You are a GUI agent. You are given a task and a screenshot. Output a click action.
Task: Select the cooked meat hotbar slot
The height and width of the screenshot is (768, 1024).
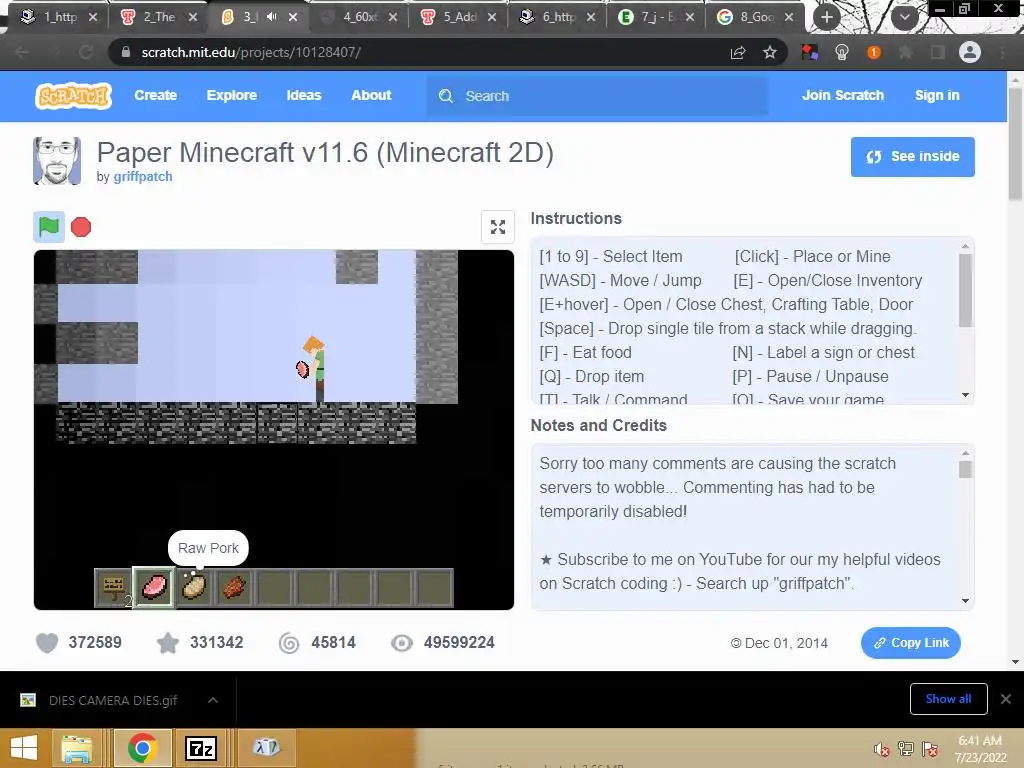(234, 587)
